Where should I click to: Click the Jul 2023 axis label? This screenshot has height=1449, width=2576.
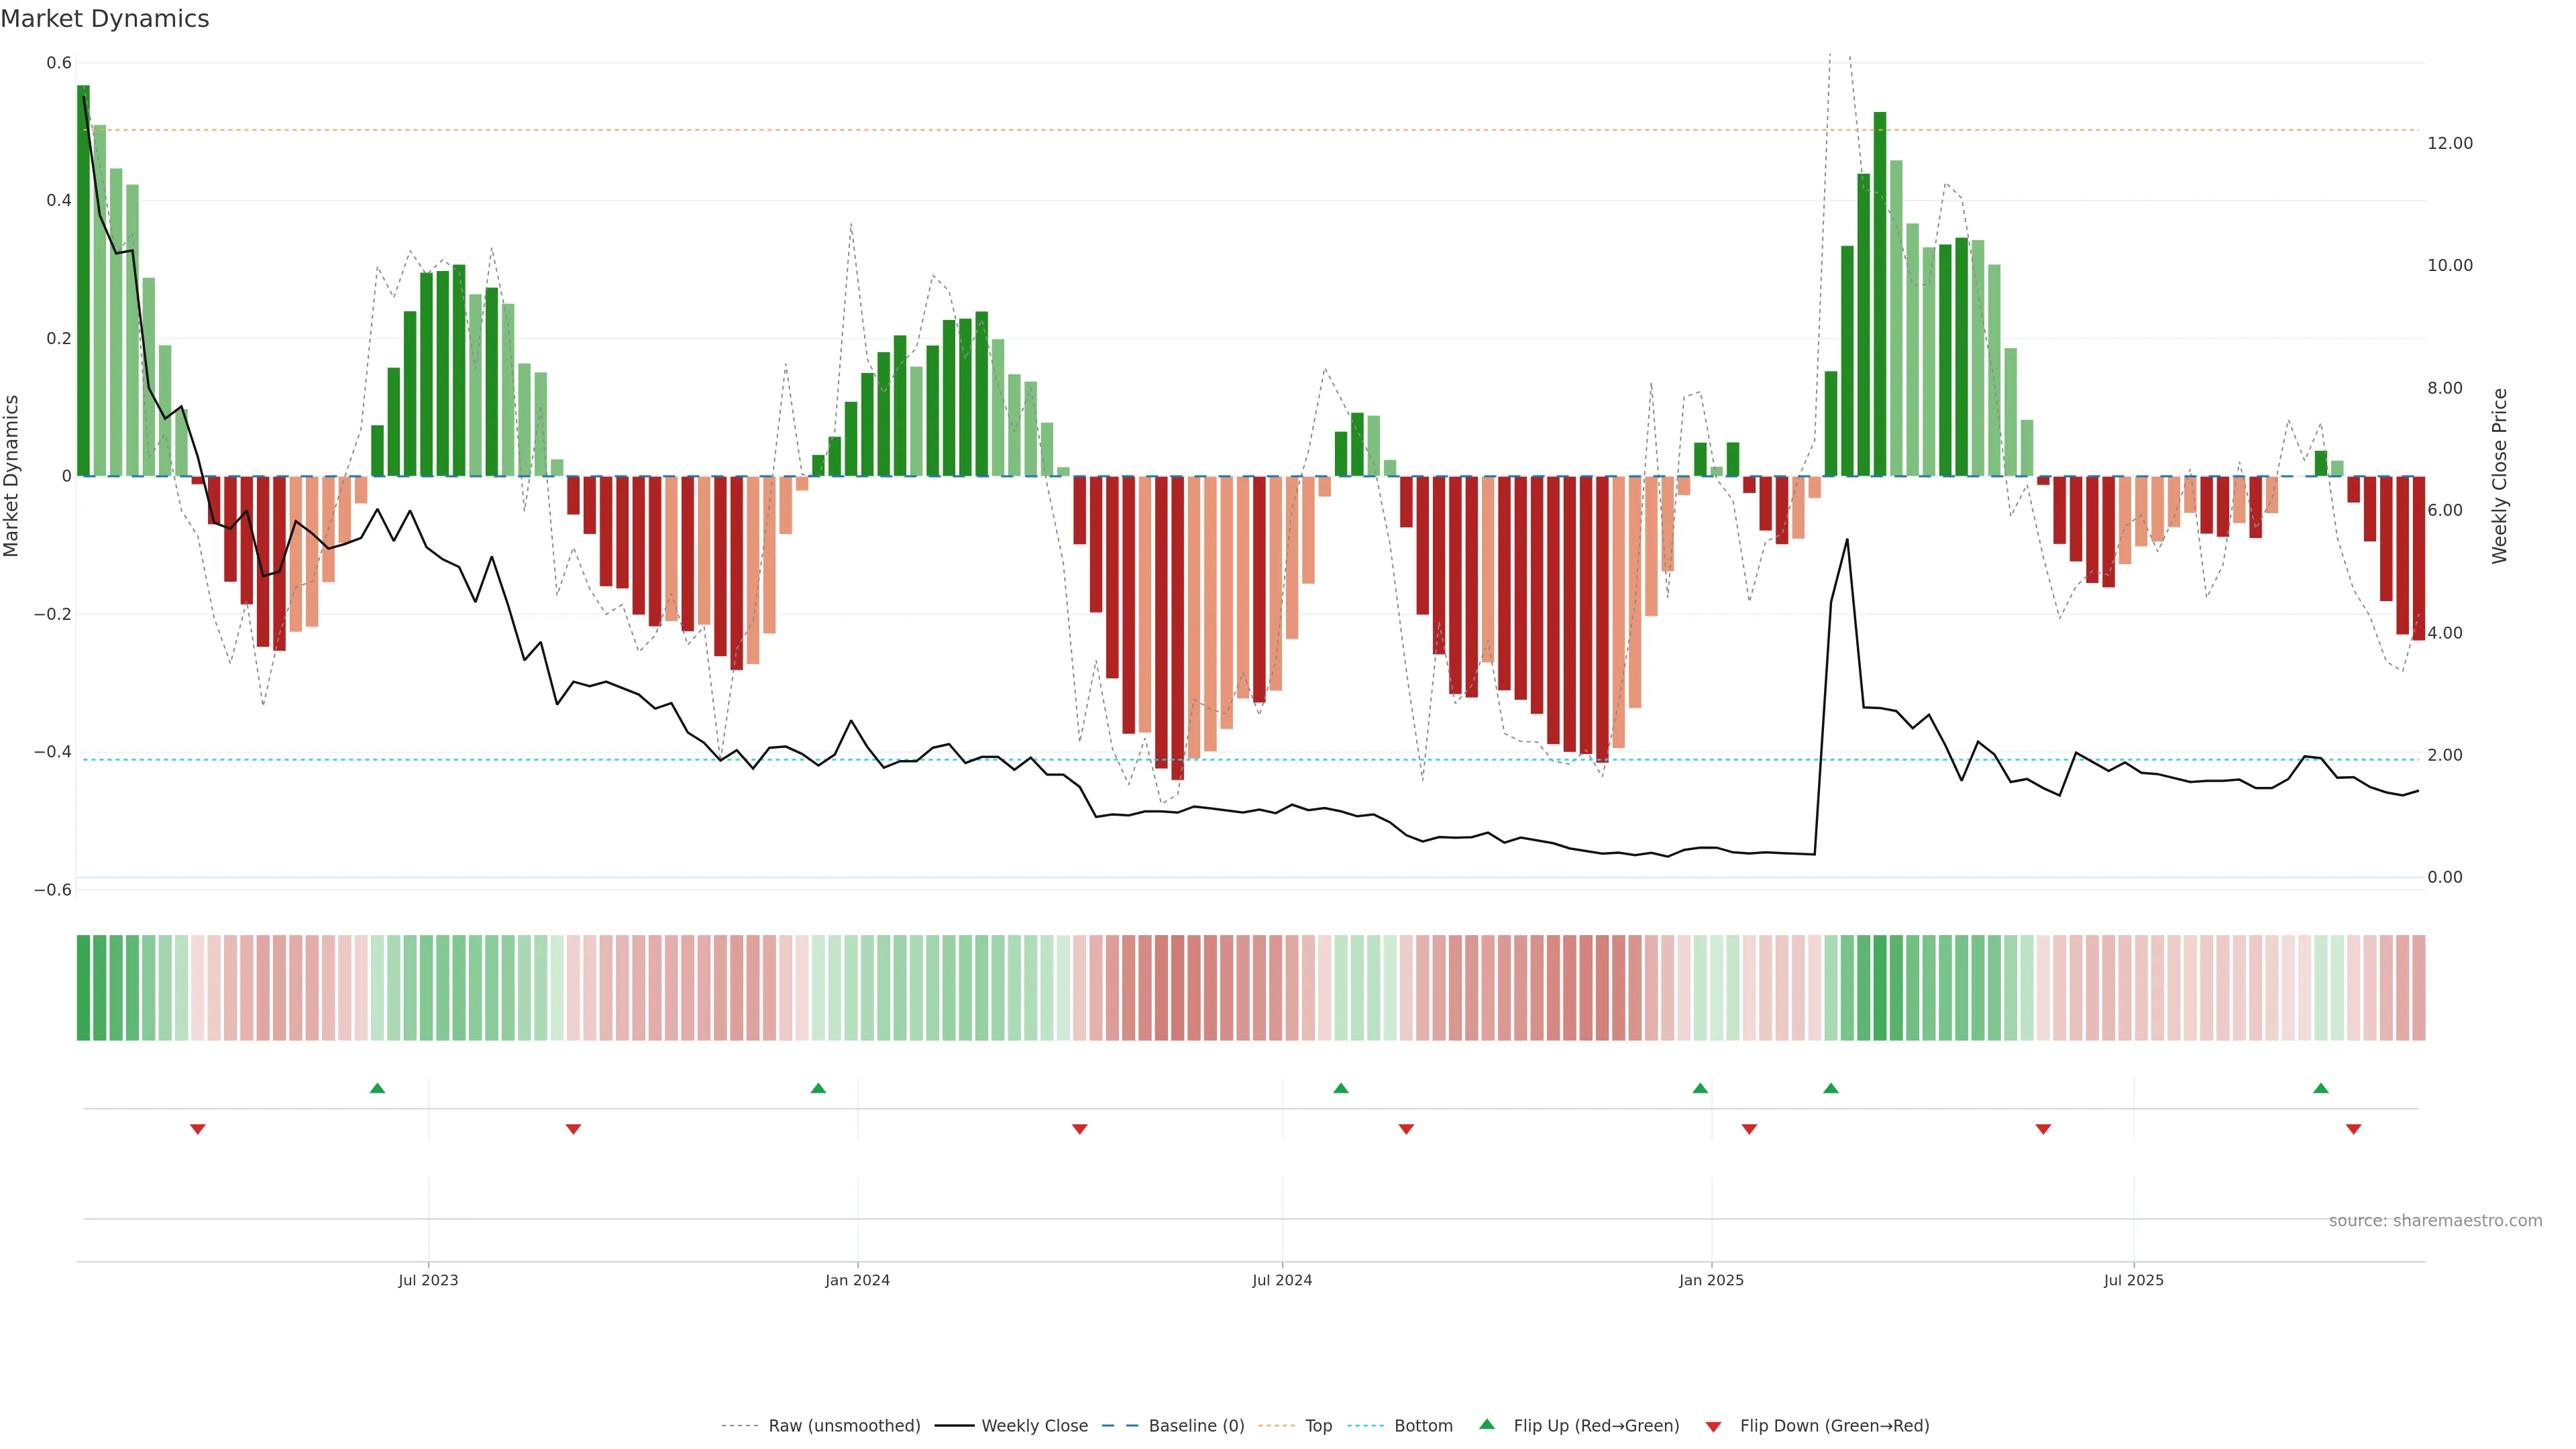428,1280
